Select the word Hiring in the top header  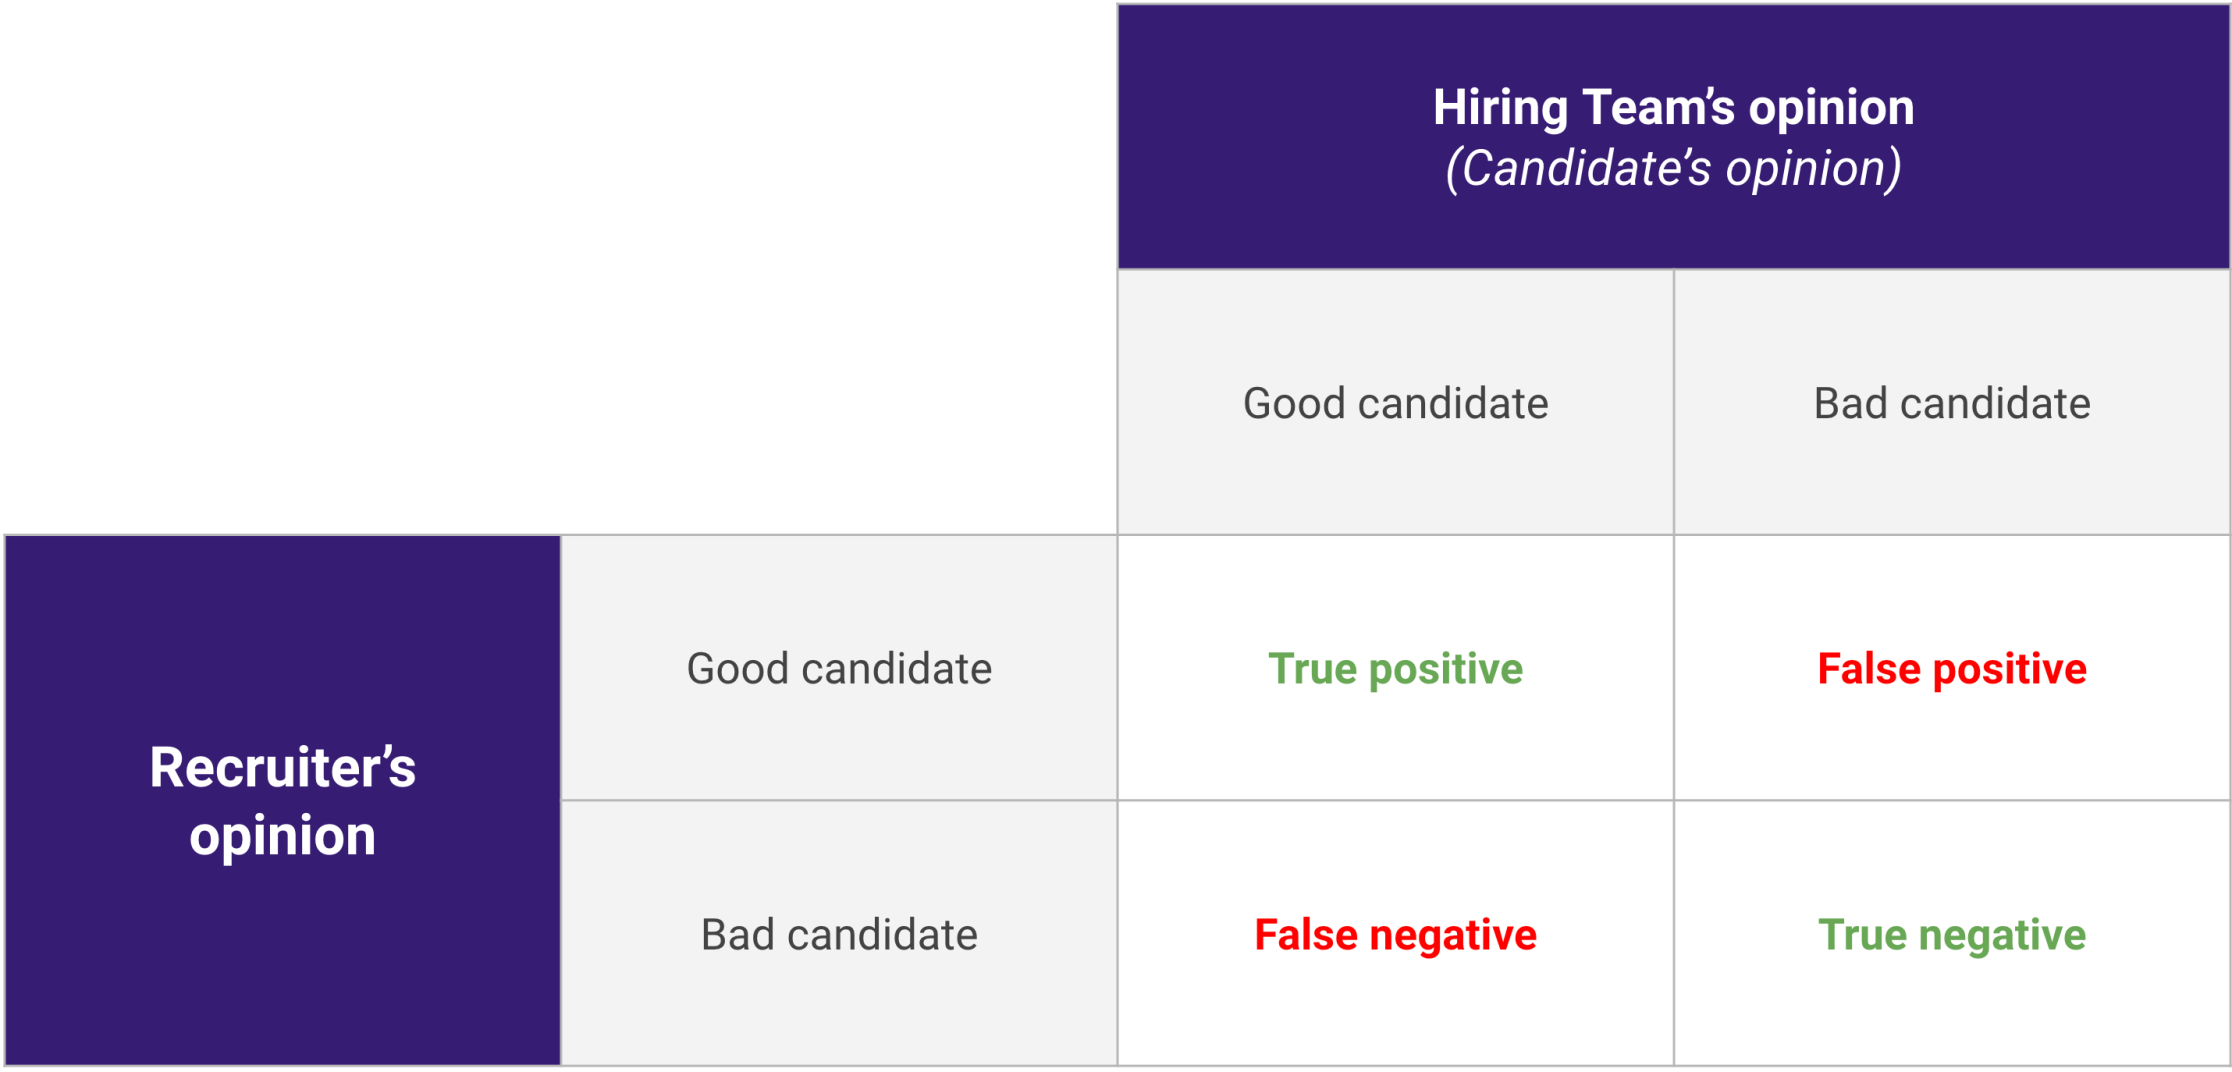[x=1500, y=108]
